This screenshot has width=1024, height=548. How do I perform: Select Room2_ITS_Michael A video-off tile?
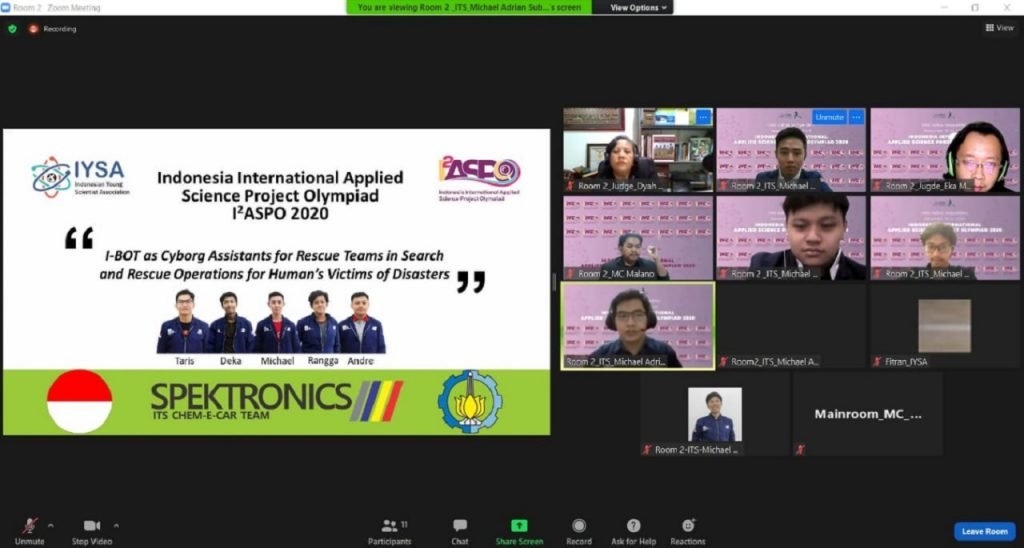pyautogui.click(x=791, y=326)
